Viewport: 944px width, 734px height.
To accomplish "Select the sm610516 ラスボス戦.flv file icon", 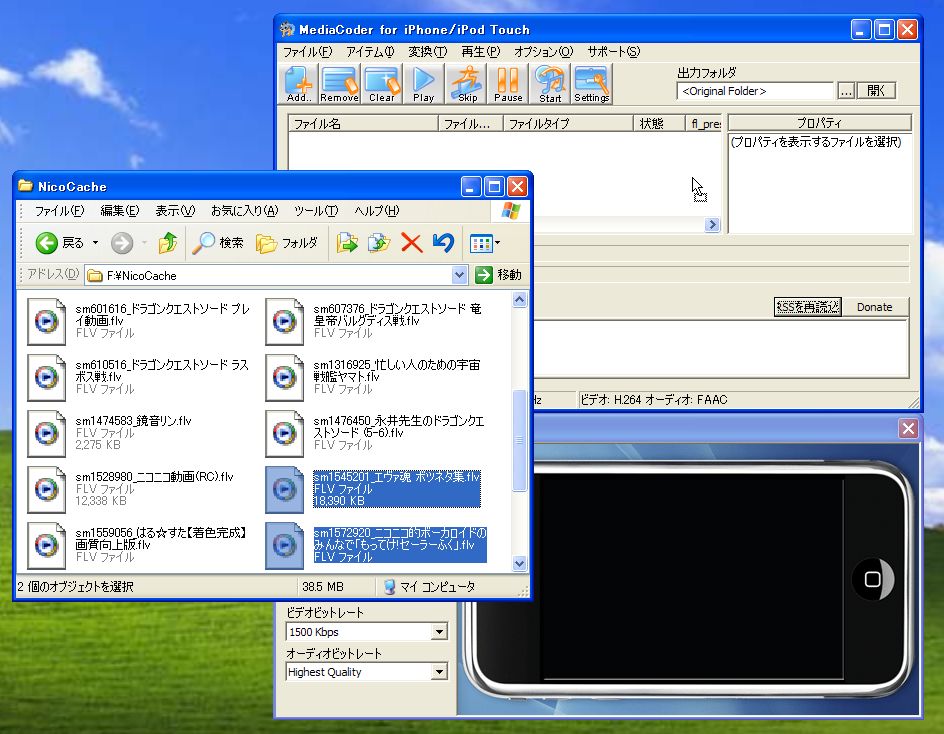I will [46, 378].
